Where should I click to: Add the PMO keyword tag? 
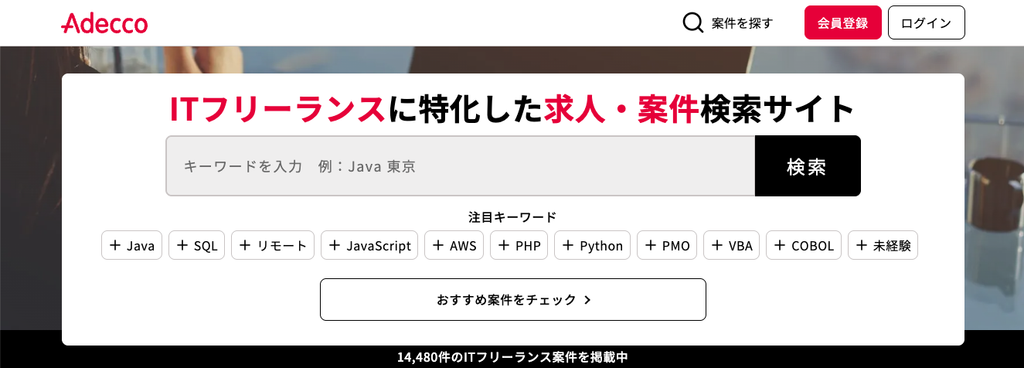click(x=667, y=245)
